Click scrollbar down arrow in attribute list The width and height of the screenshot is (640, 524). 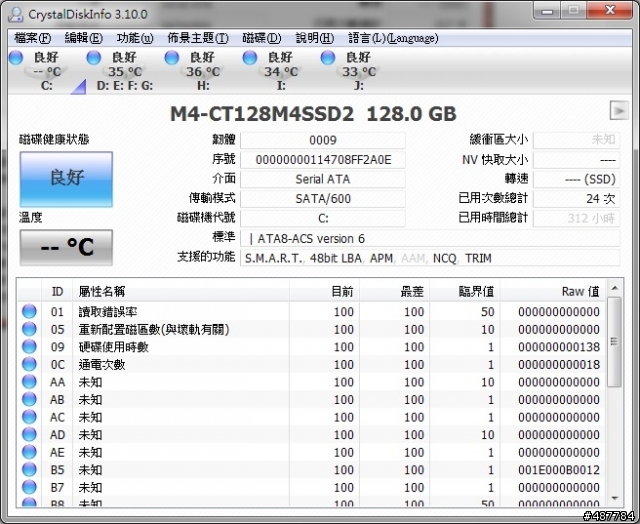click(x=614, y=498)
